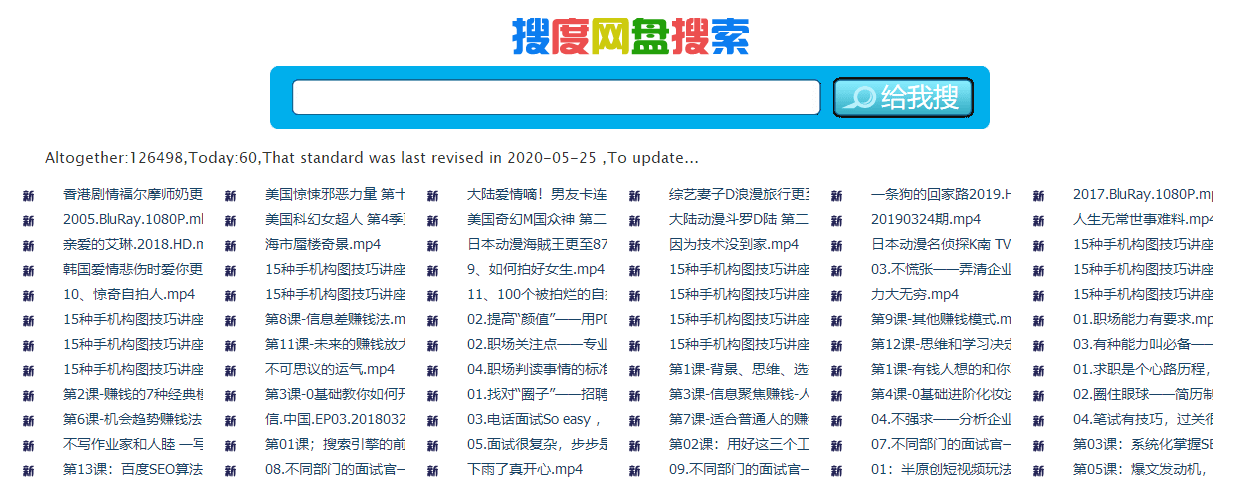Viewport: 1246px width, 496px height.
Task: Click the search text input box
Action: pyautogui.click(x=556, y=97)
